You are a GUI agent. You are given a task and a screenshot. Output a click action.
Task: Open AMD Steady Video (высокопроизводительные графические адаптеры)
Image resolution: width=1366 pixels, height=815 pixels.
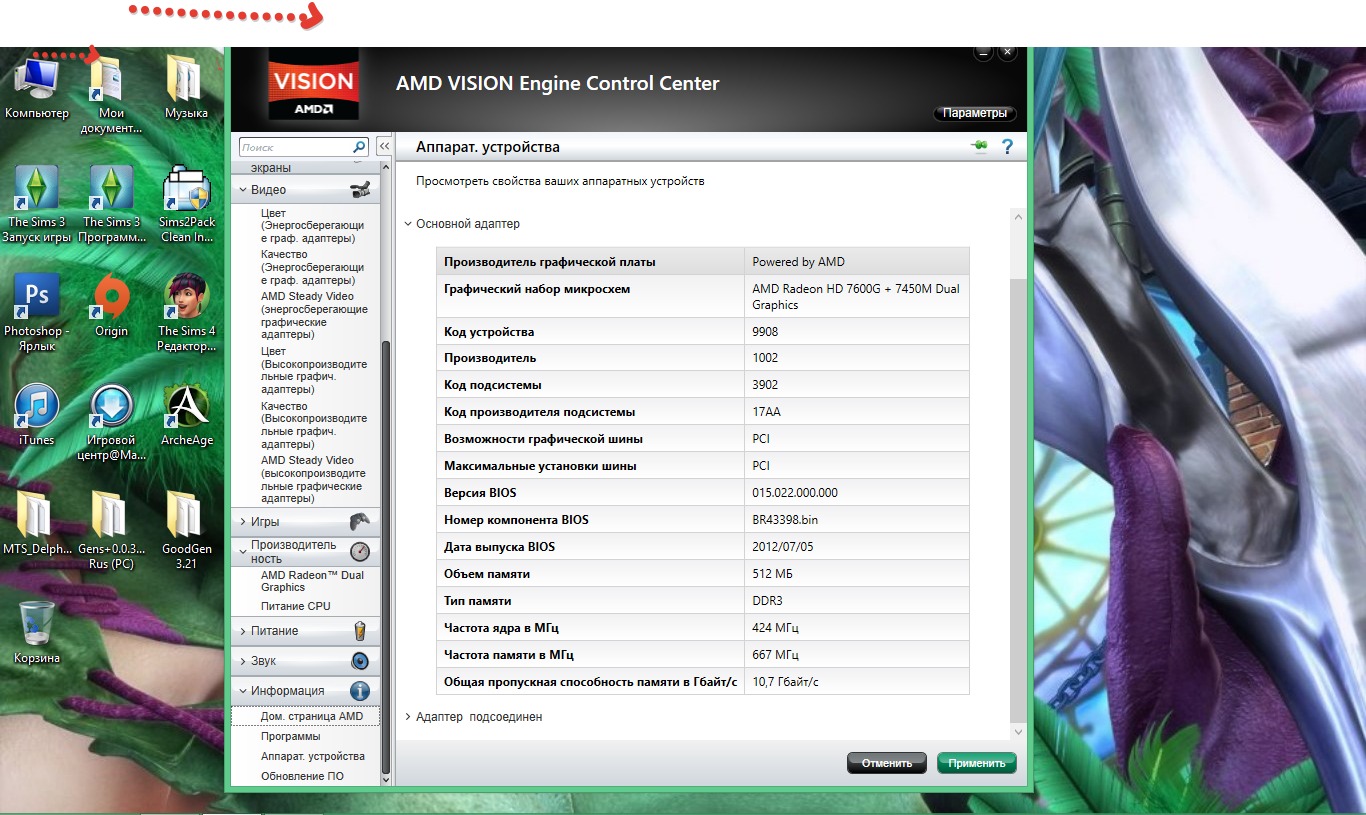click(x=313, y=479)
